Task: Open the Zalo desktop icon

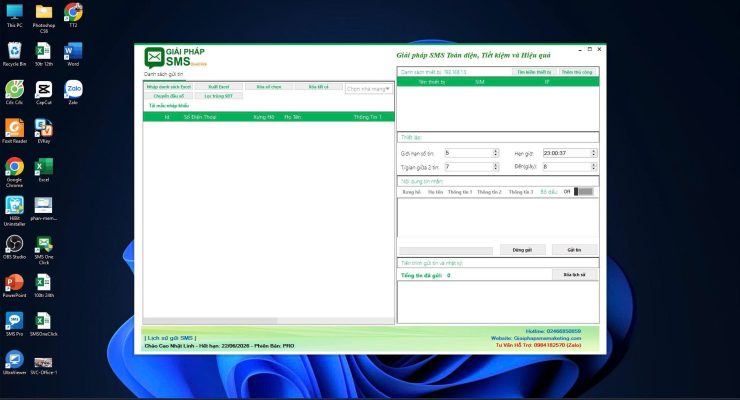Action: point(73,90)
